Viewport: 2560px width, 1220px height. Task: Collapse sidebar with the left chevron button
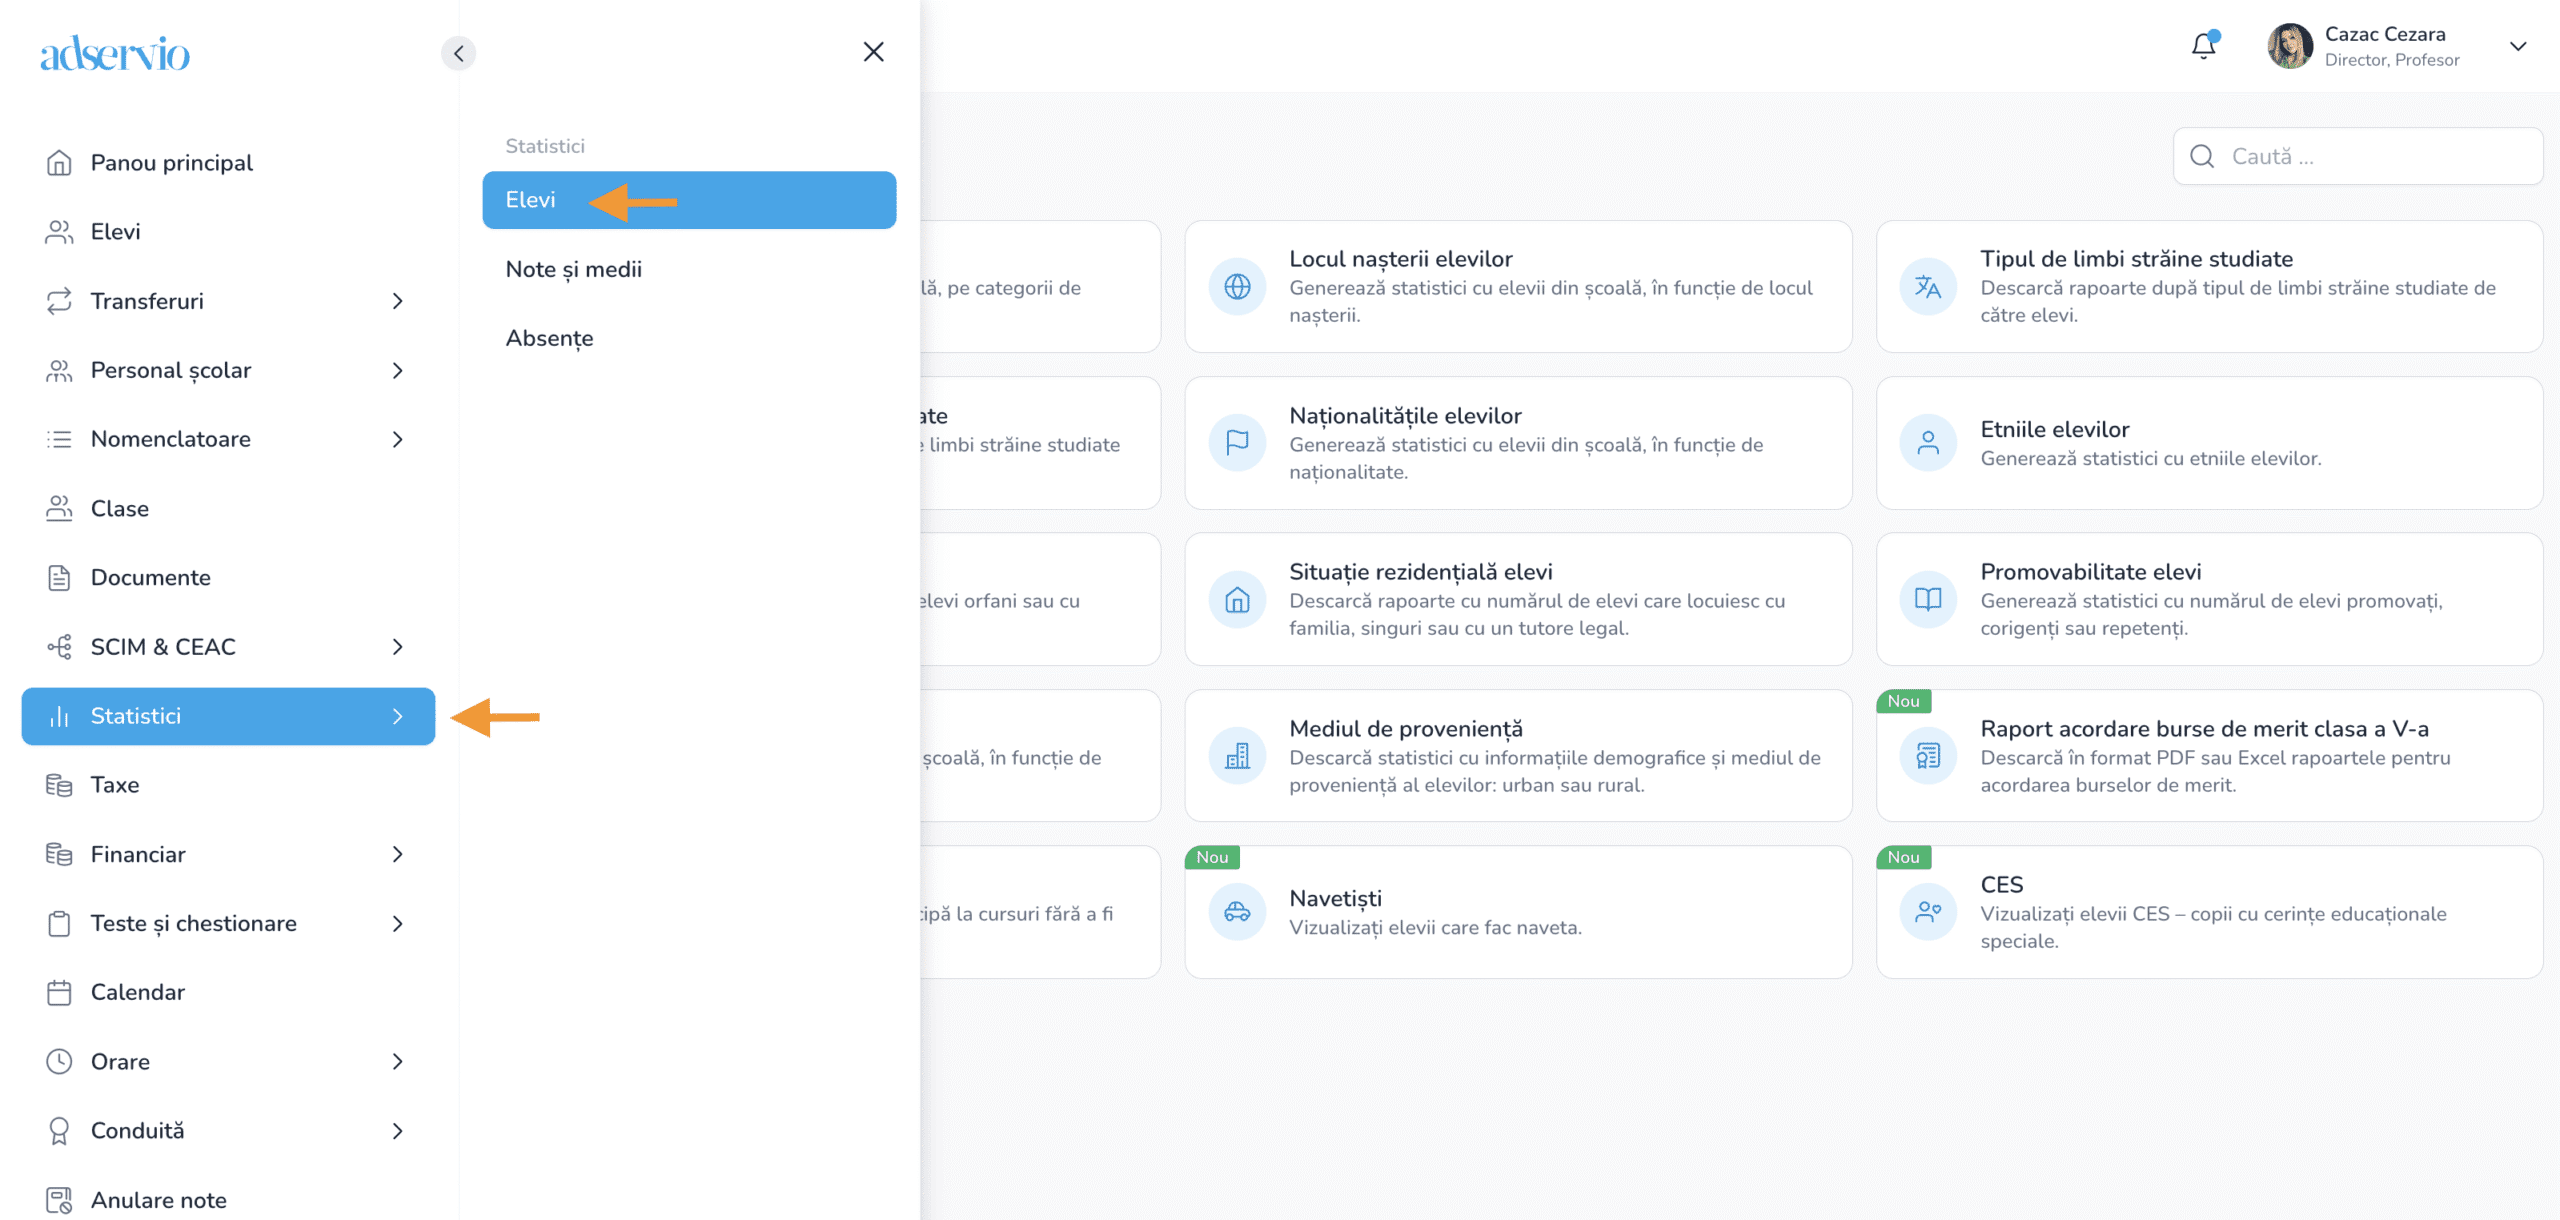(x=458, y=53)
